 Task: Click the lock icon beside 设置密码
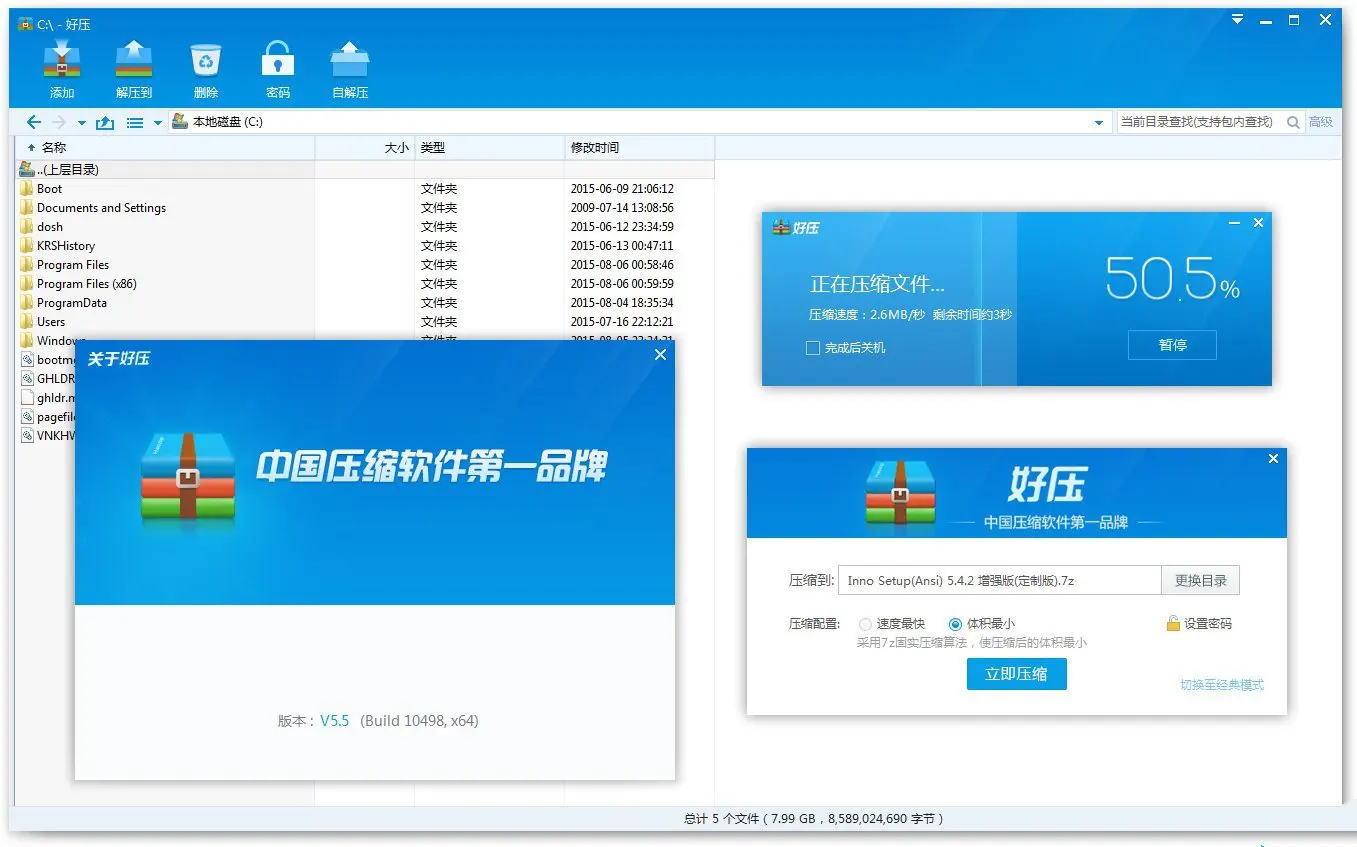pos(1171,623)
